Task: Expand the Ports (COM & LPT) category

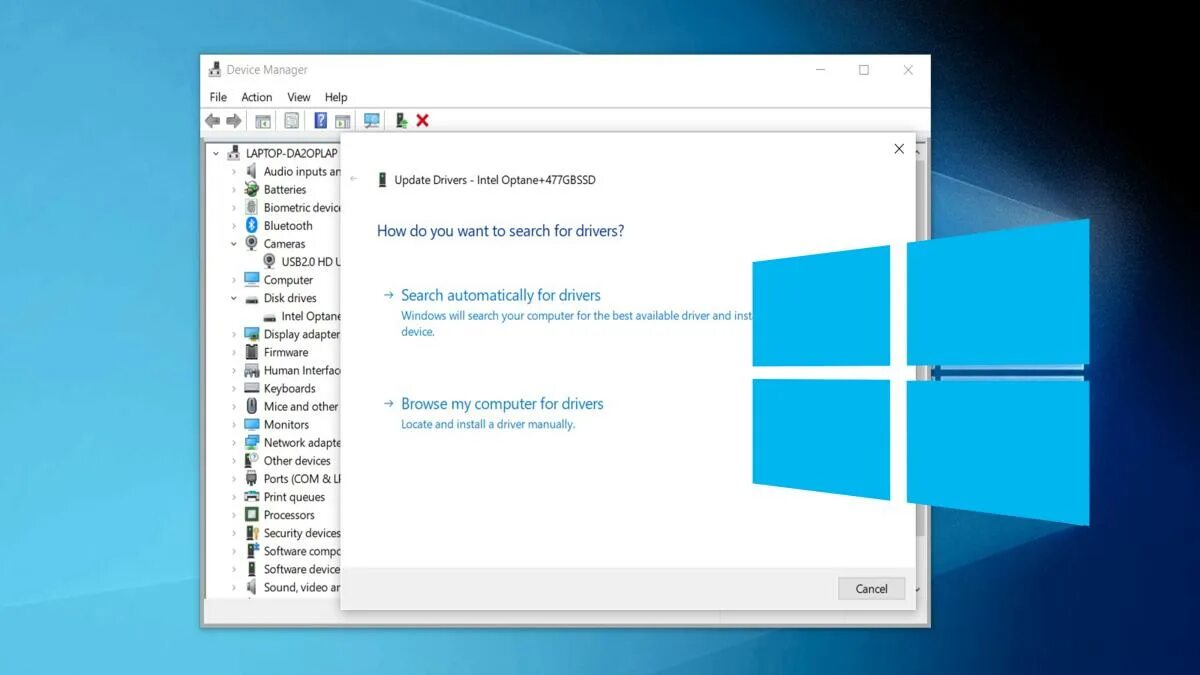Action: pyautogui.click(x=234, y=478)
